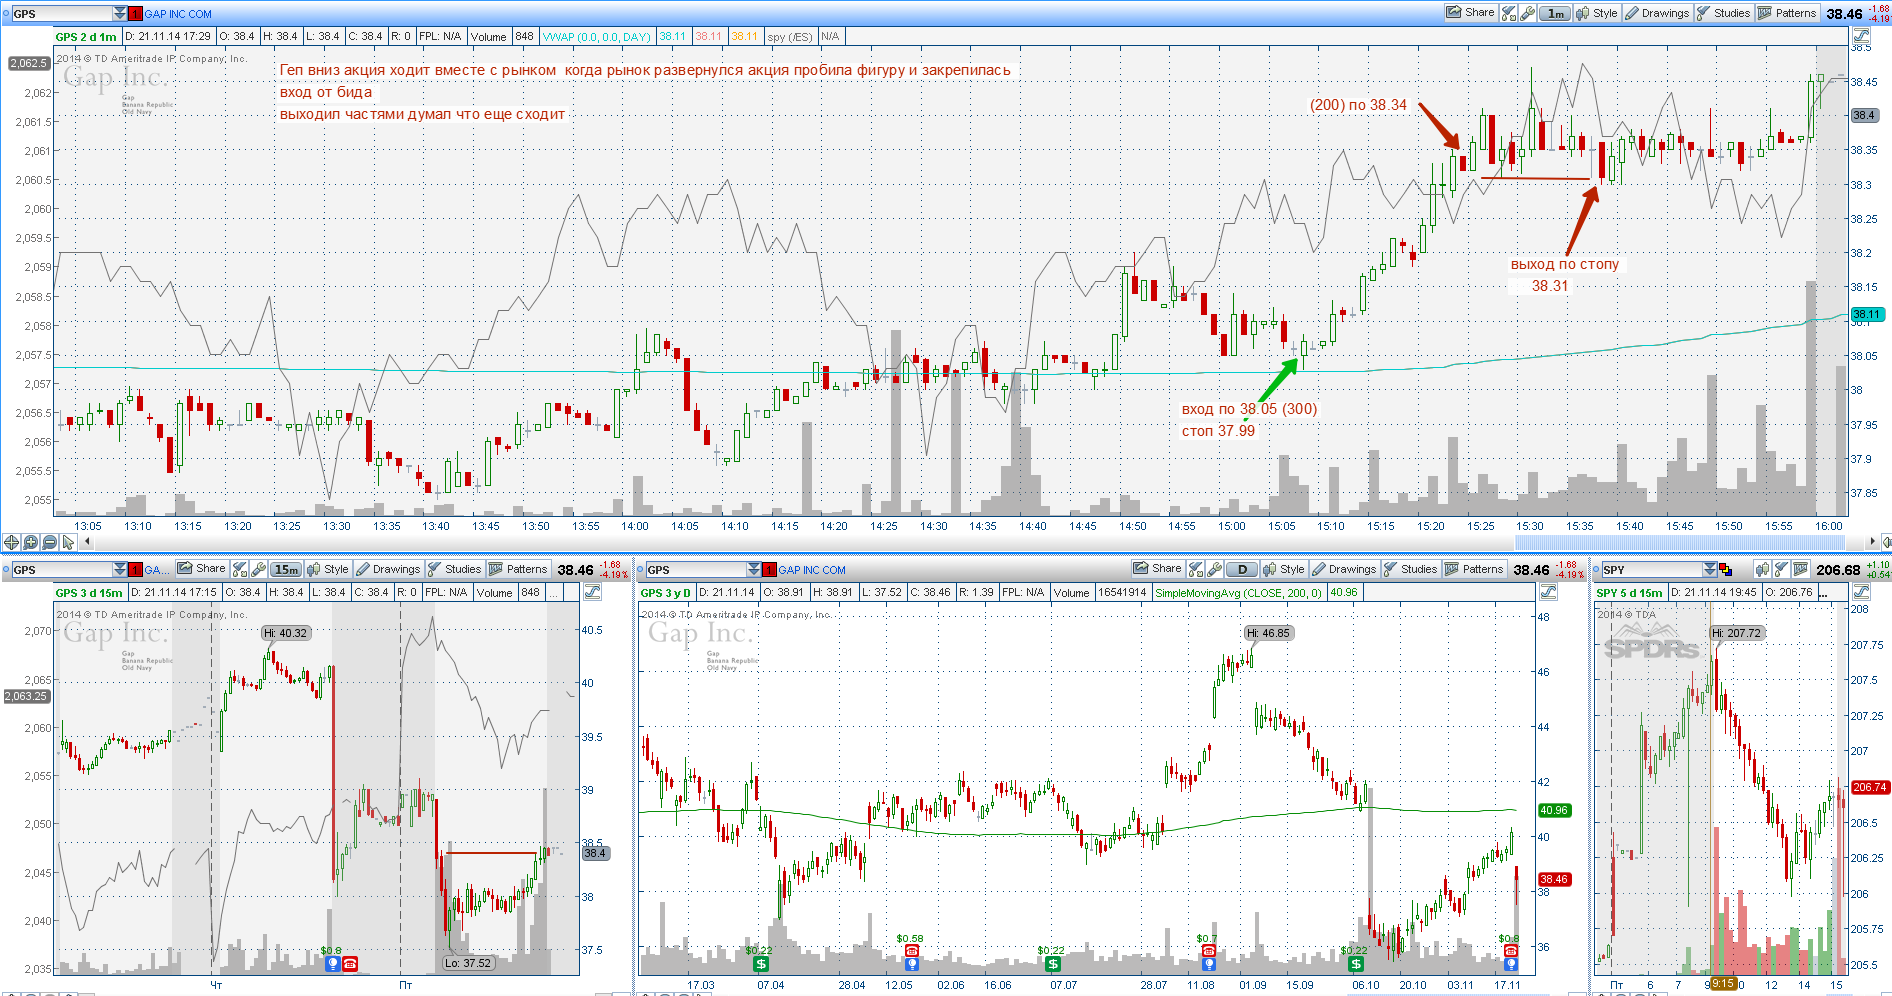Open Patterns menu in the top 1m chart
Viewport: 1892px width, 996px height.
pos(1787,13)
